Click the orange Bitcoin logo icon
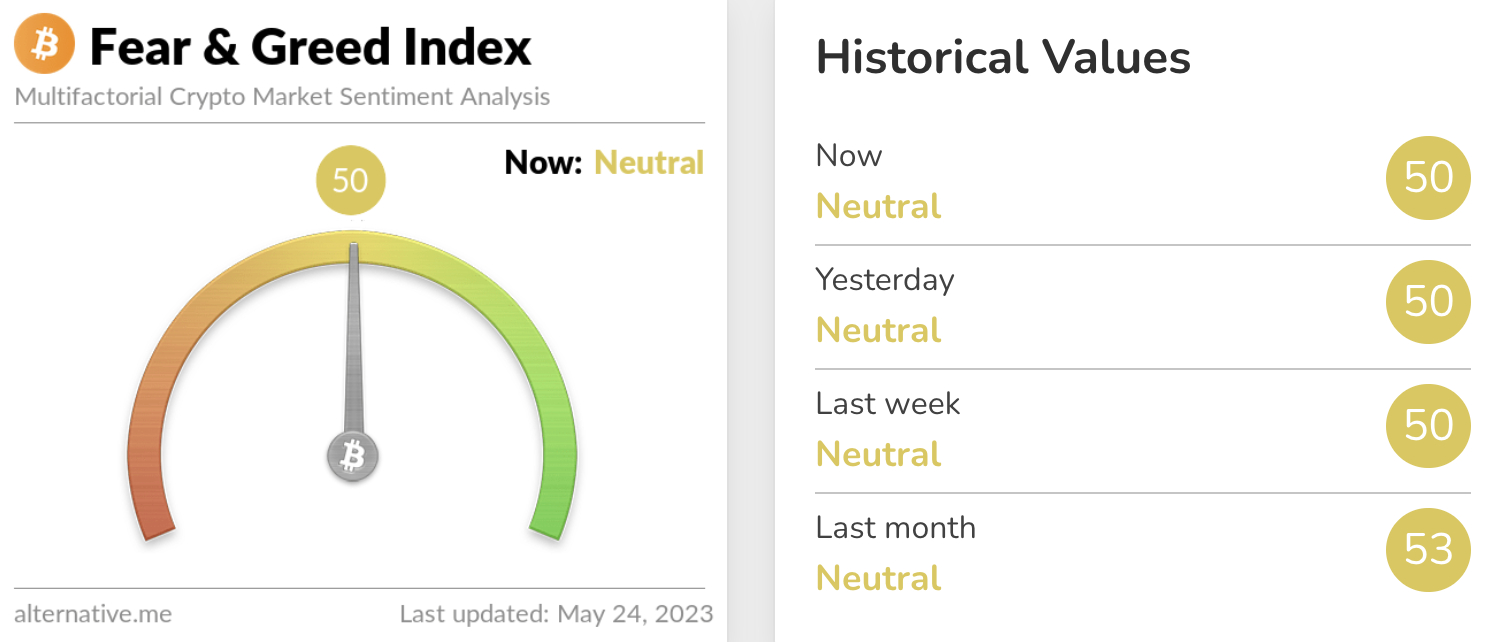The height and width of the screenshot is (642, 1502). coord(45,45)
